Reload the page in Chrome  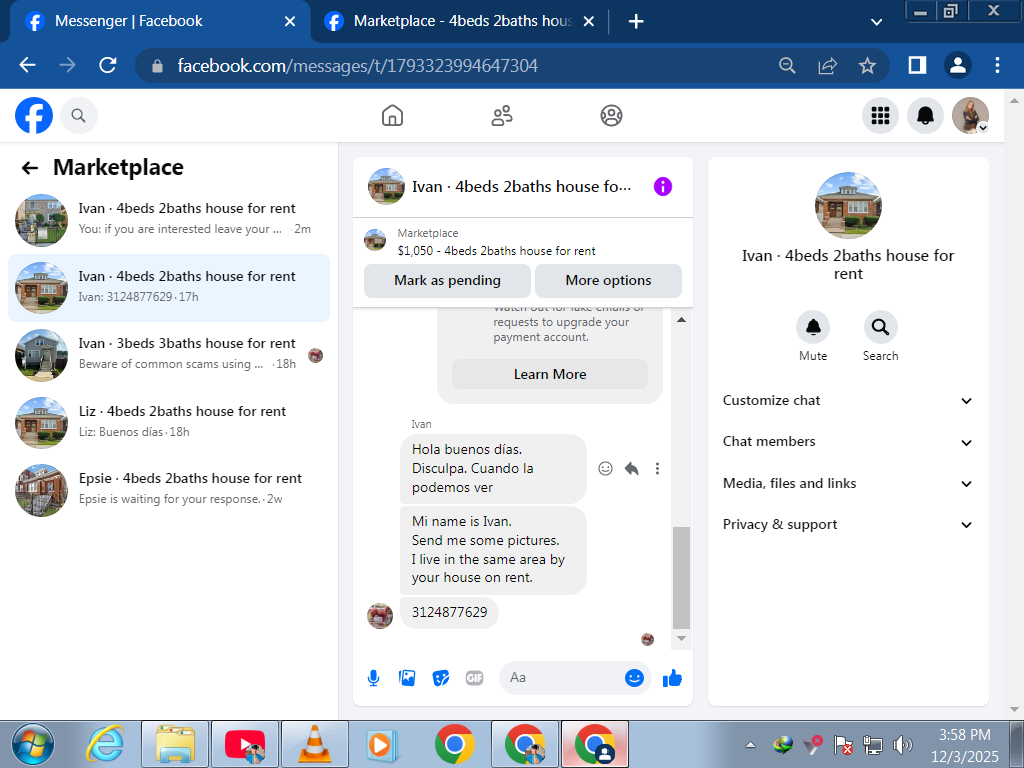[108, 65]
